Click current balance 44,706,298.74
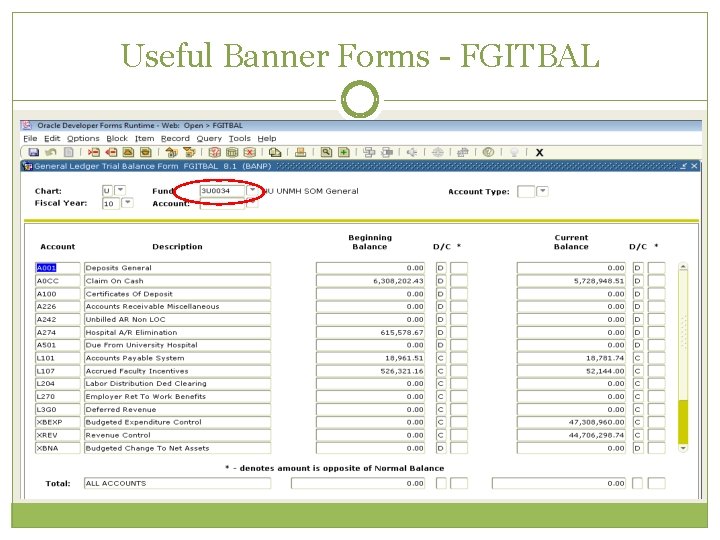Image resolution: width=720 pixels, height=540 pixels. (571, 435)
